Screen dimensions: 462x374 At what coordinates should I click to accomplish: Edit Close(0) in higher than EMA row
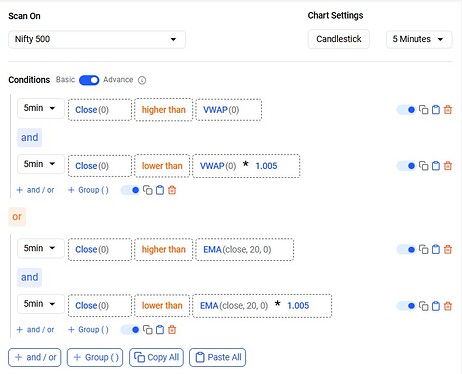[x=100, y=249]
